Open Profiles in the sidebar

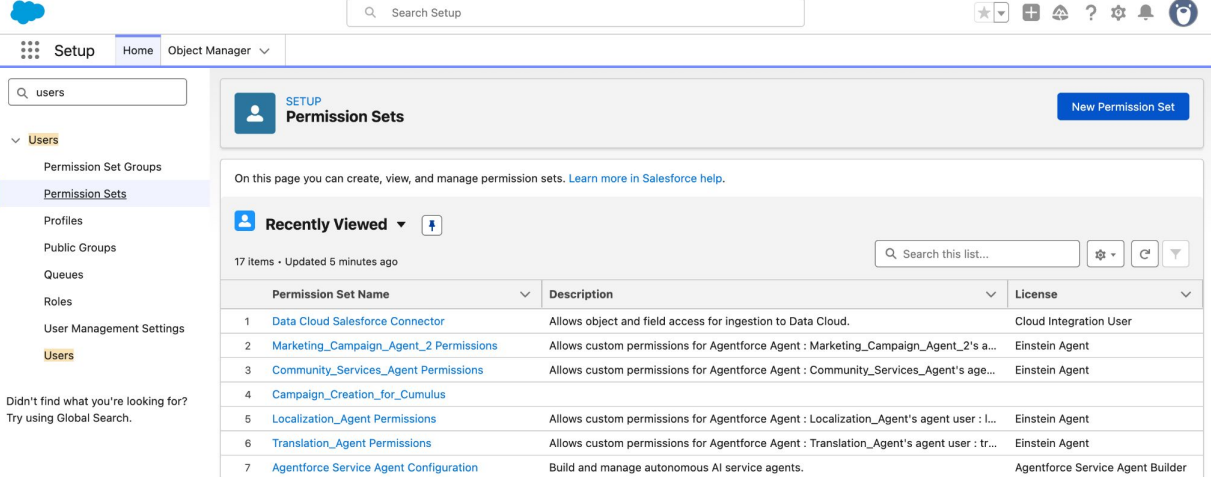[63, 221]
